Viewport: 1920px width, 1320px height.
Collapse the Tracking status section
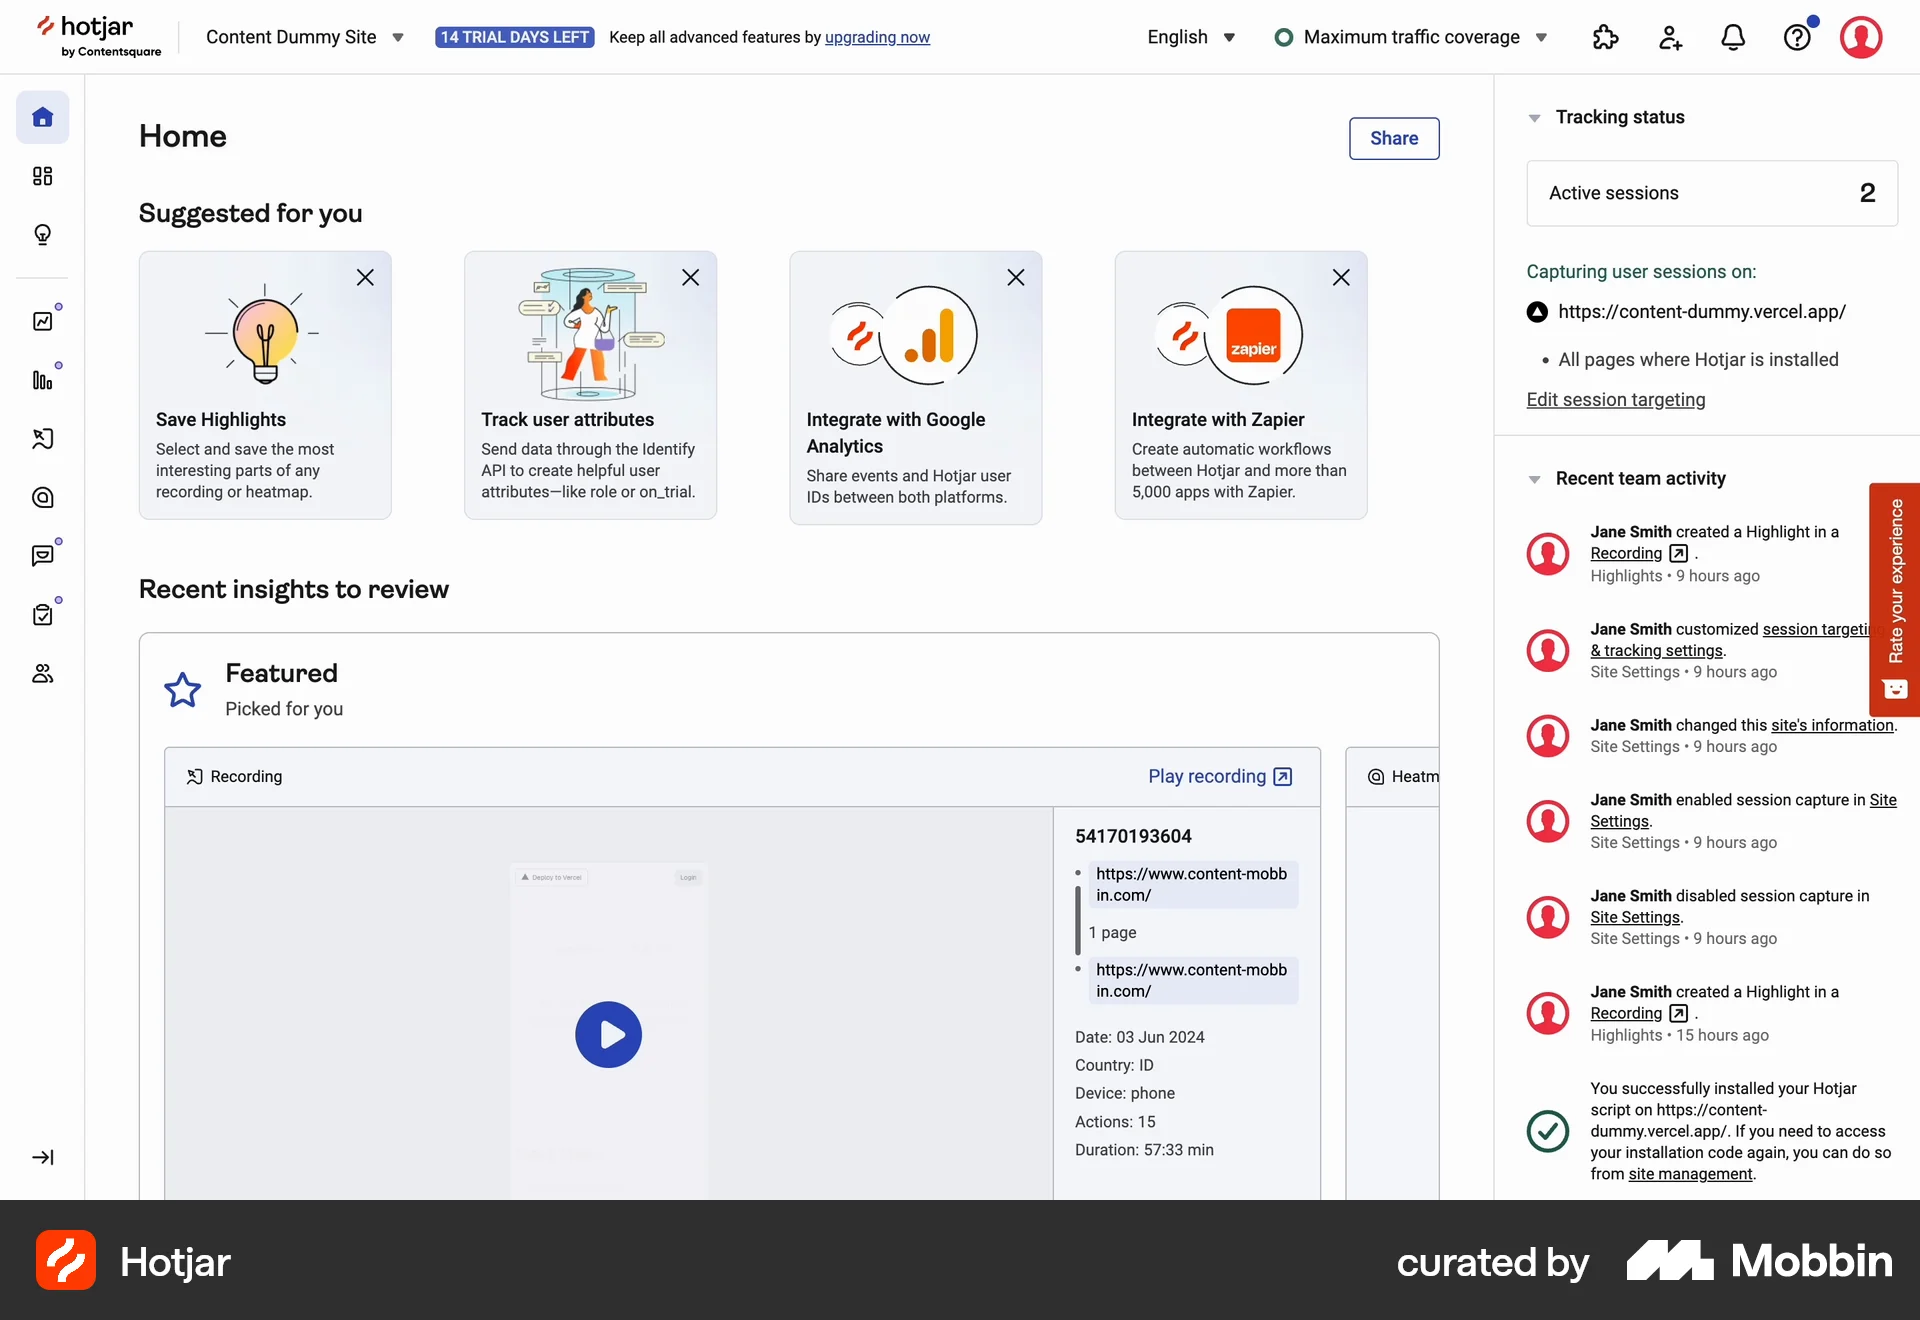tap(1535, 117)
